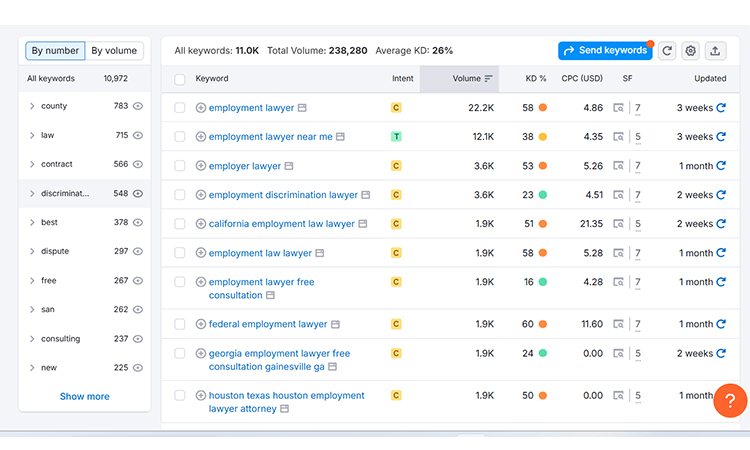Select 'All keywords 10,972' row in sidebar
The height and width of the screenshot is (450, 750).
click(x=85, y=78)
